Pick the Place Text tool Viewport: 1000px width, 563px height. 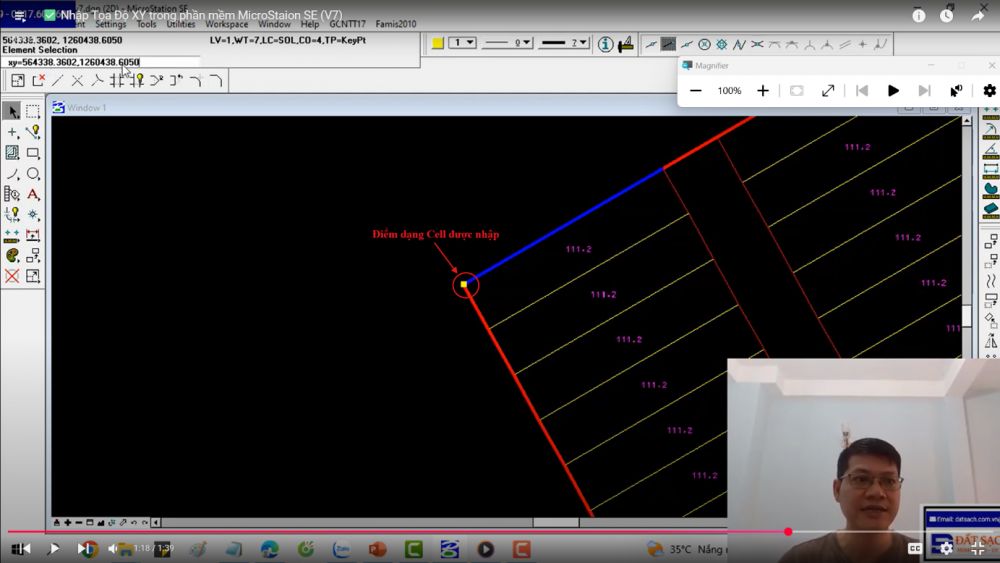coord(33,194)
